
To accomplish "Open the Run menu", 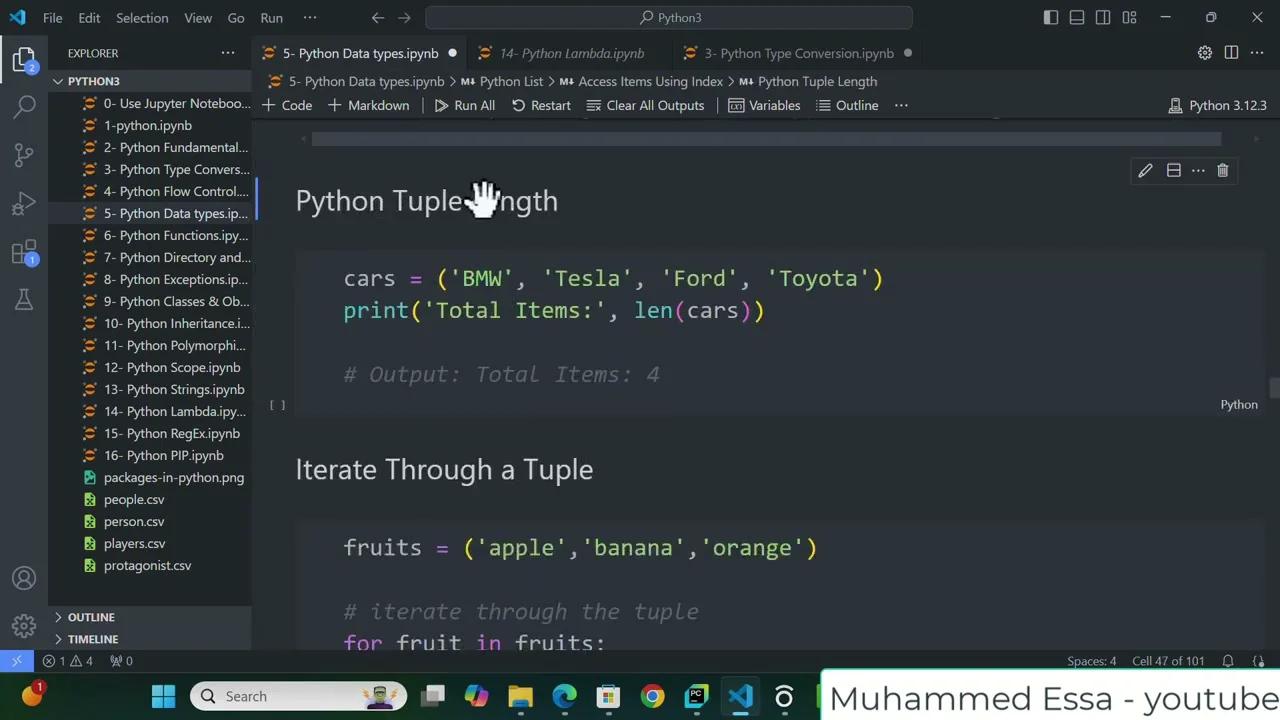I will 271,17.
